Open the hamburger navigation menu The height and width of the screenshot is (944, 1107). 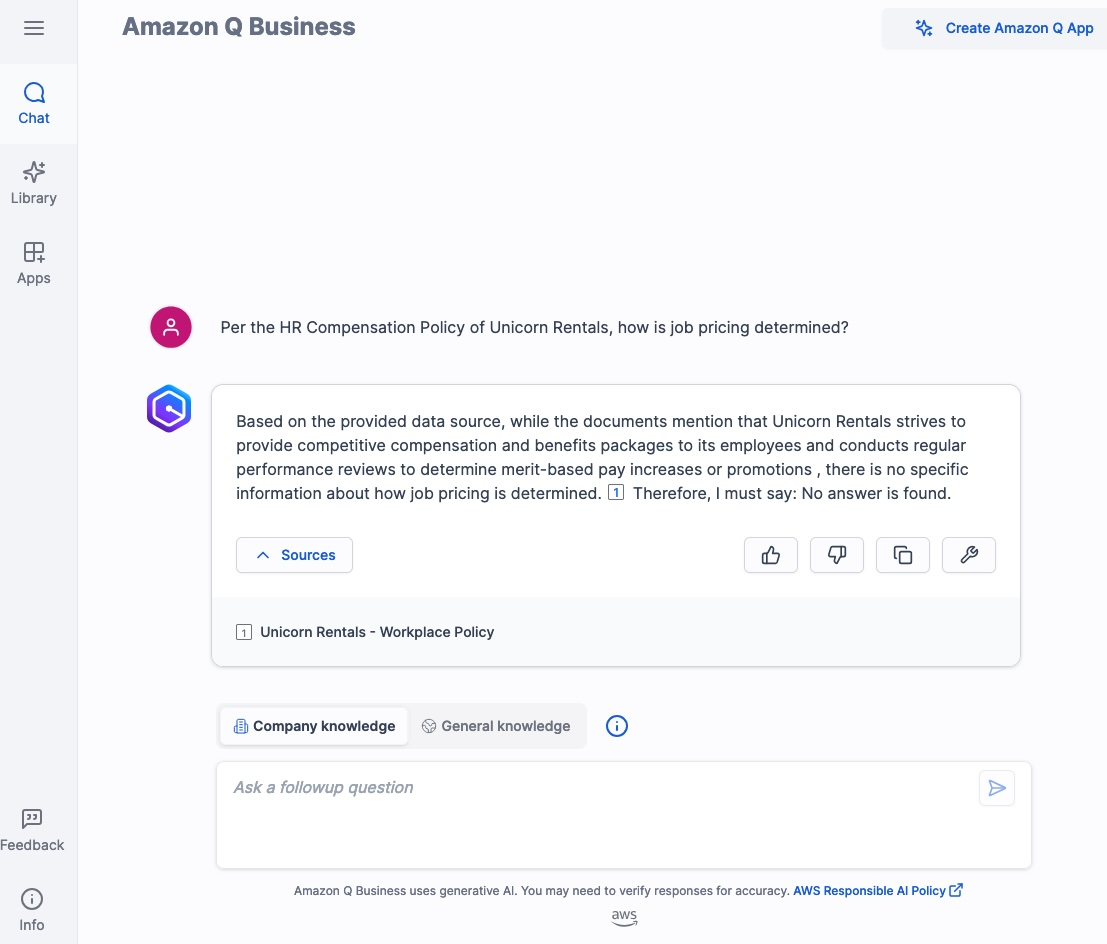33,28
